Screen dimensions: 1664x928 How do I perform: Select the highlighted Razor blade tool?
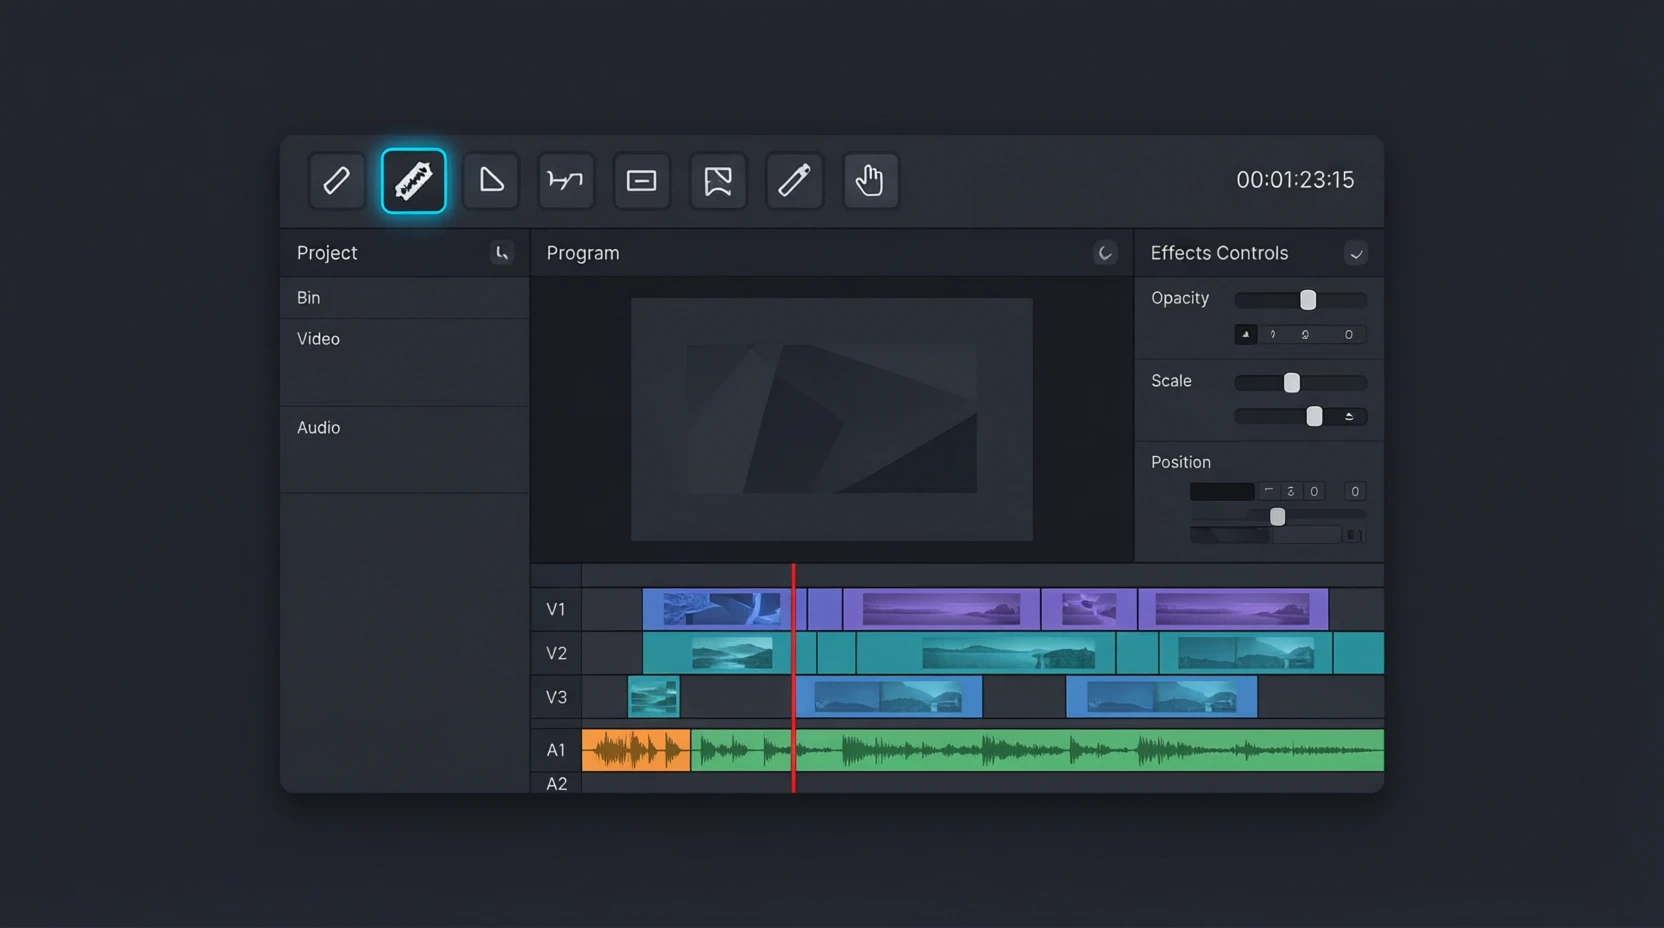coord(413,181)
